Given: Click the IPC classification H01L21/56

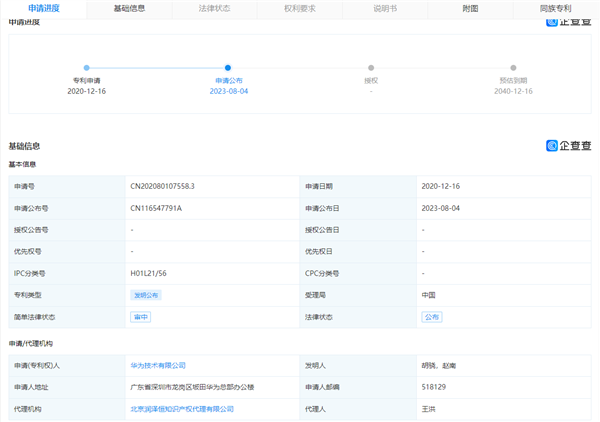Looking at the screenshot, I should tap(151, 273).
